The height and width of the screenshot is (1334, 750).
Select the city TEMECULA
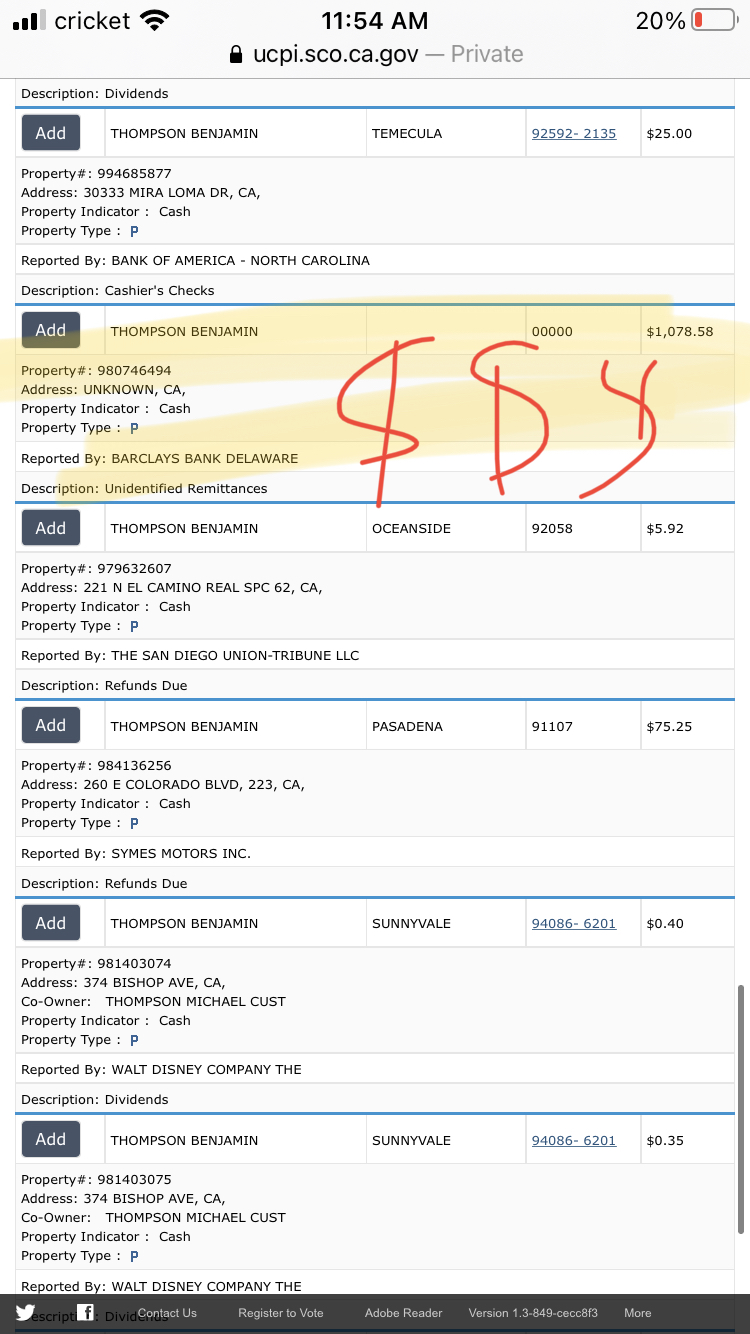[407, 133]
